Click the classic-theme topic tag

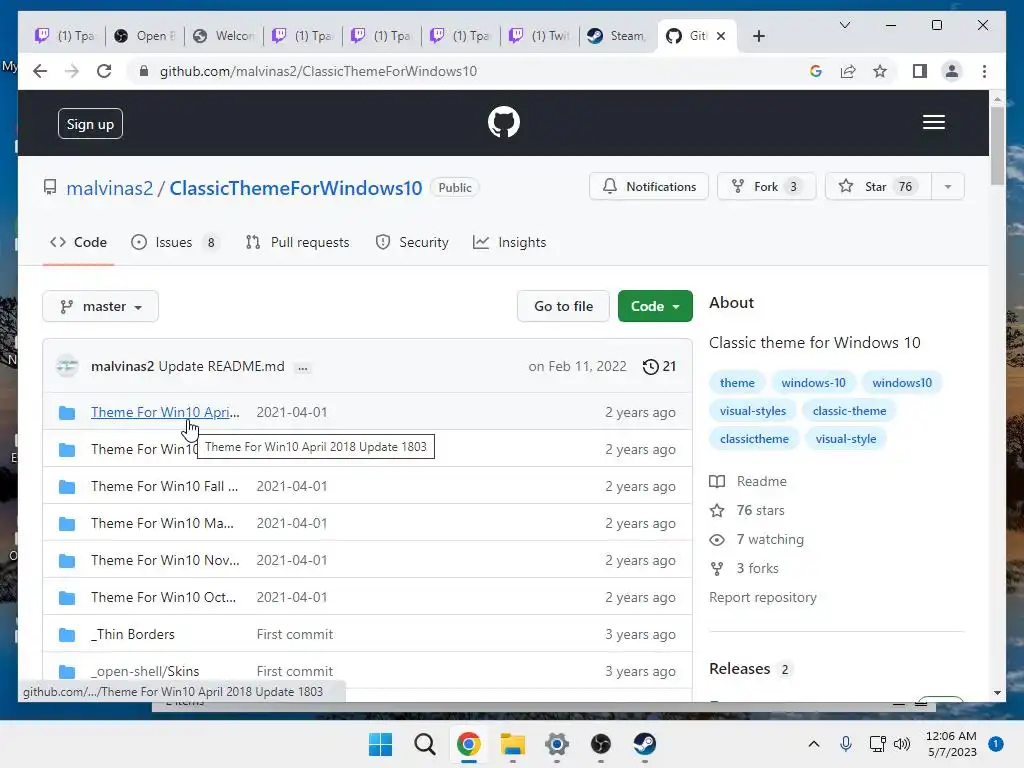(x=849, y=411)
